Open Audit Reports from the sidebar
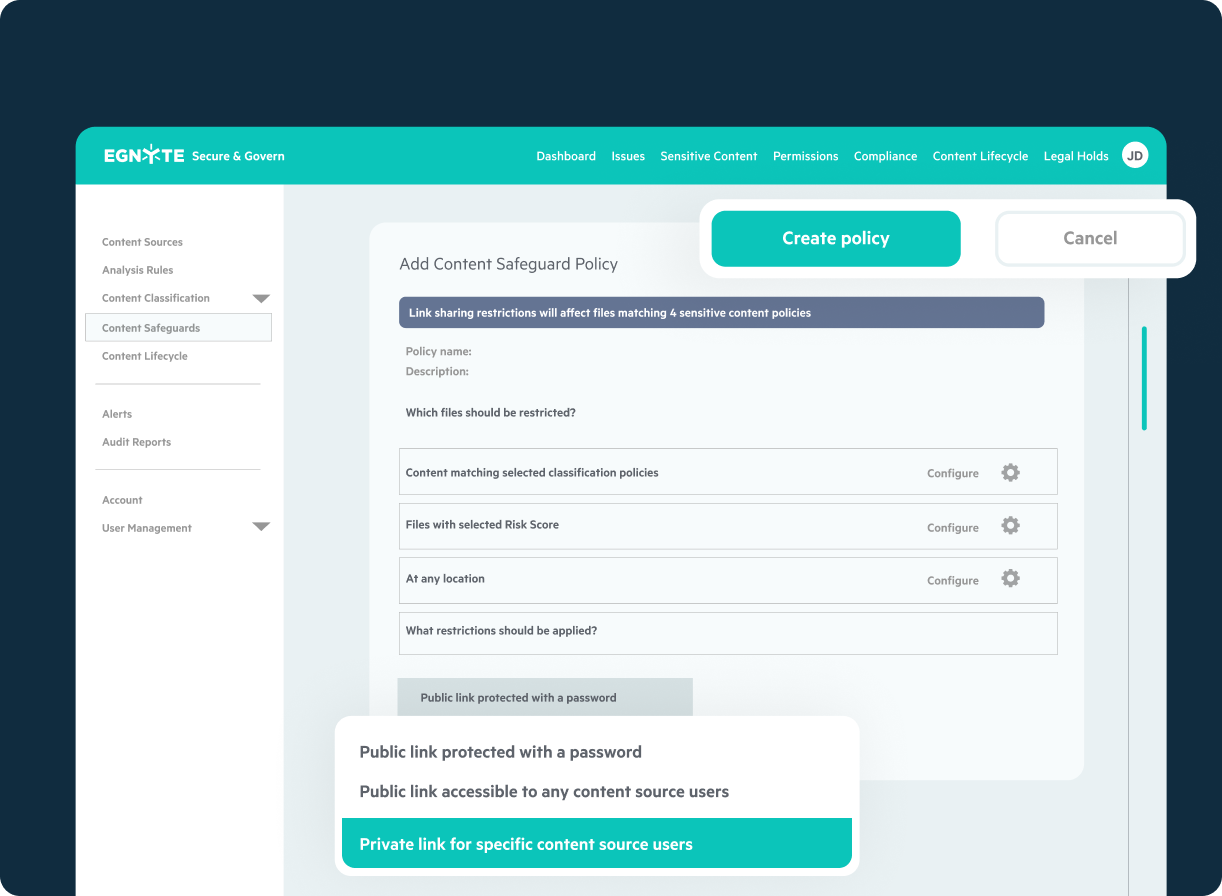 point(136,442)
